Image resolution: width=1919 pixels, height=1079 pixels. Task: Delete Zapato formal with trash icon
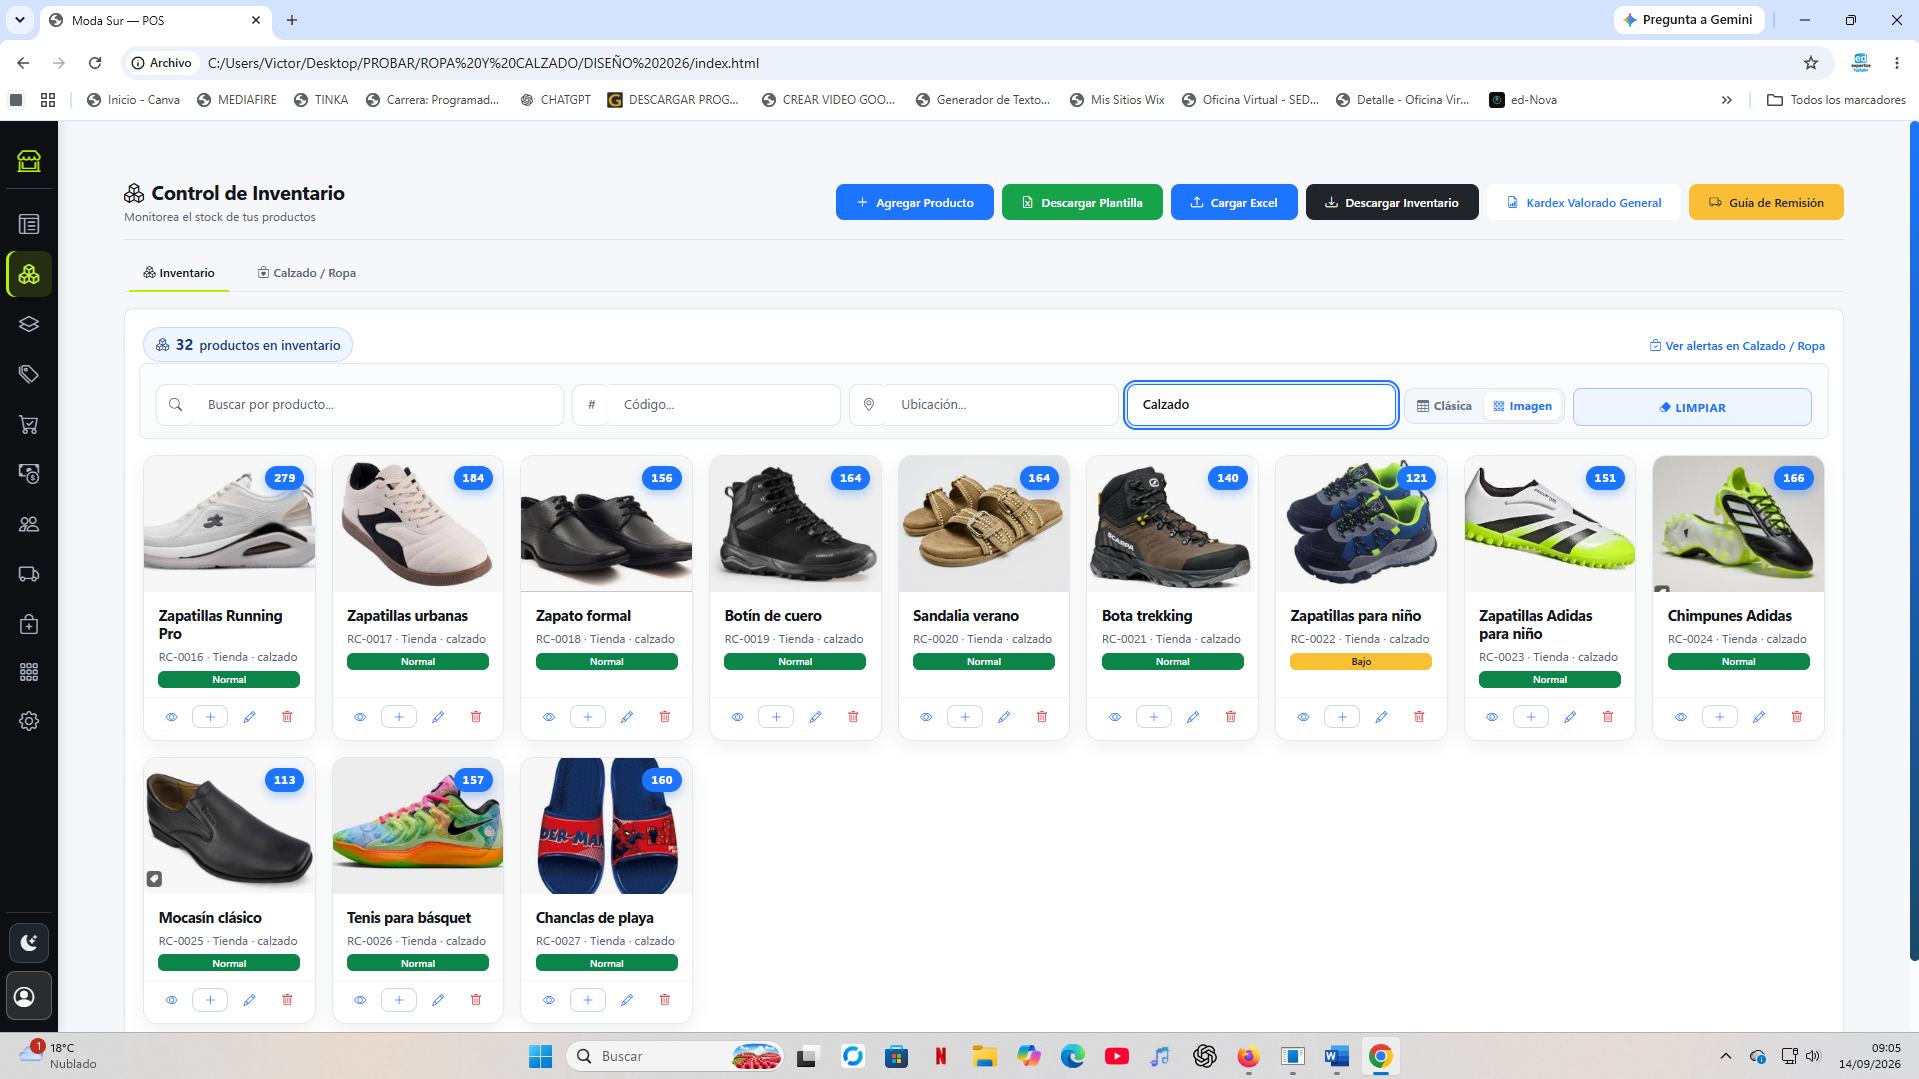coord(665,717)
